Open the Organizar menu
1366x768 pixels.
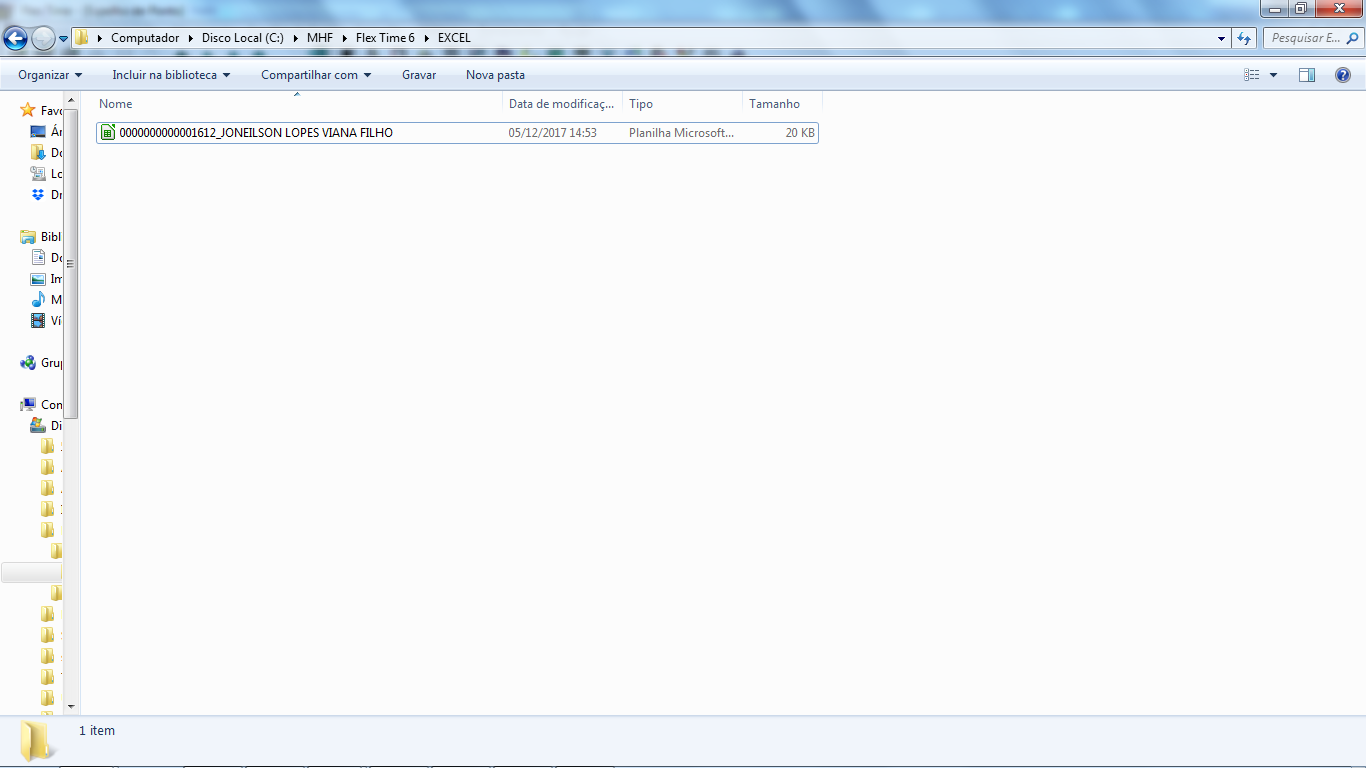(50, 75)
